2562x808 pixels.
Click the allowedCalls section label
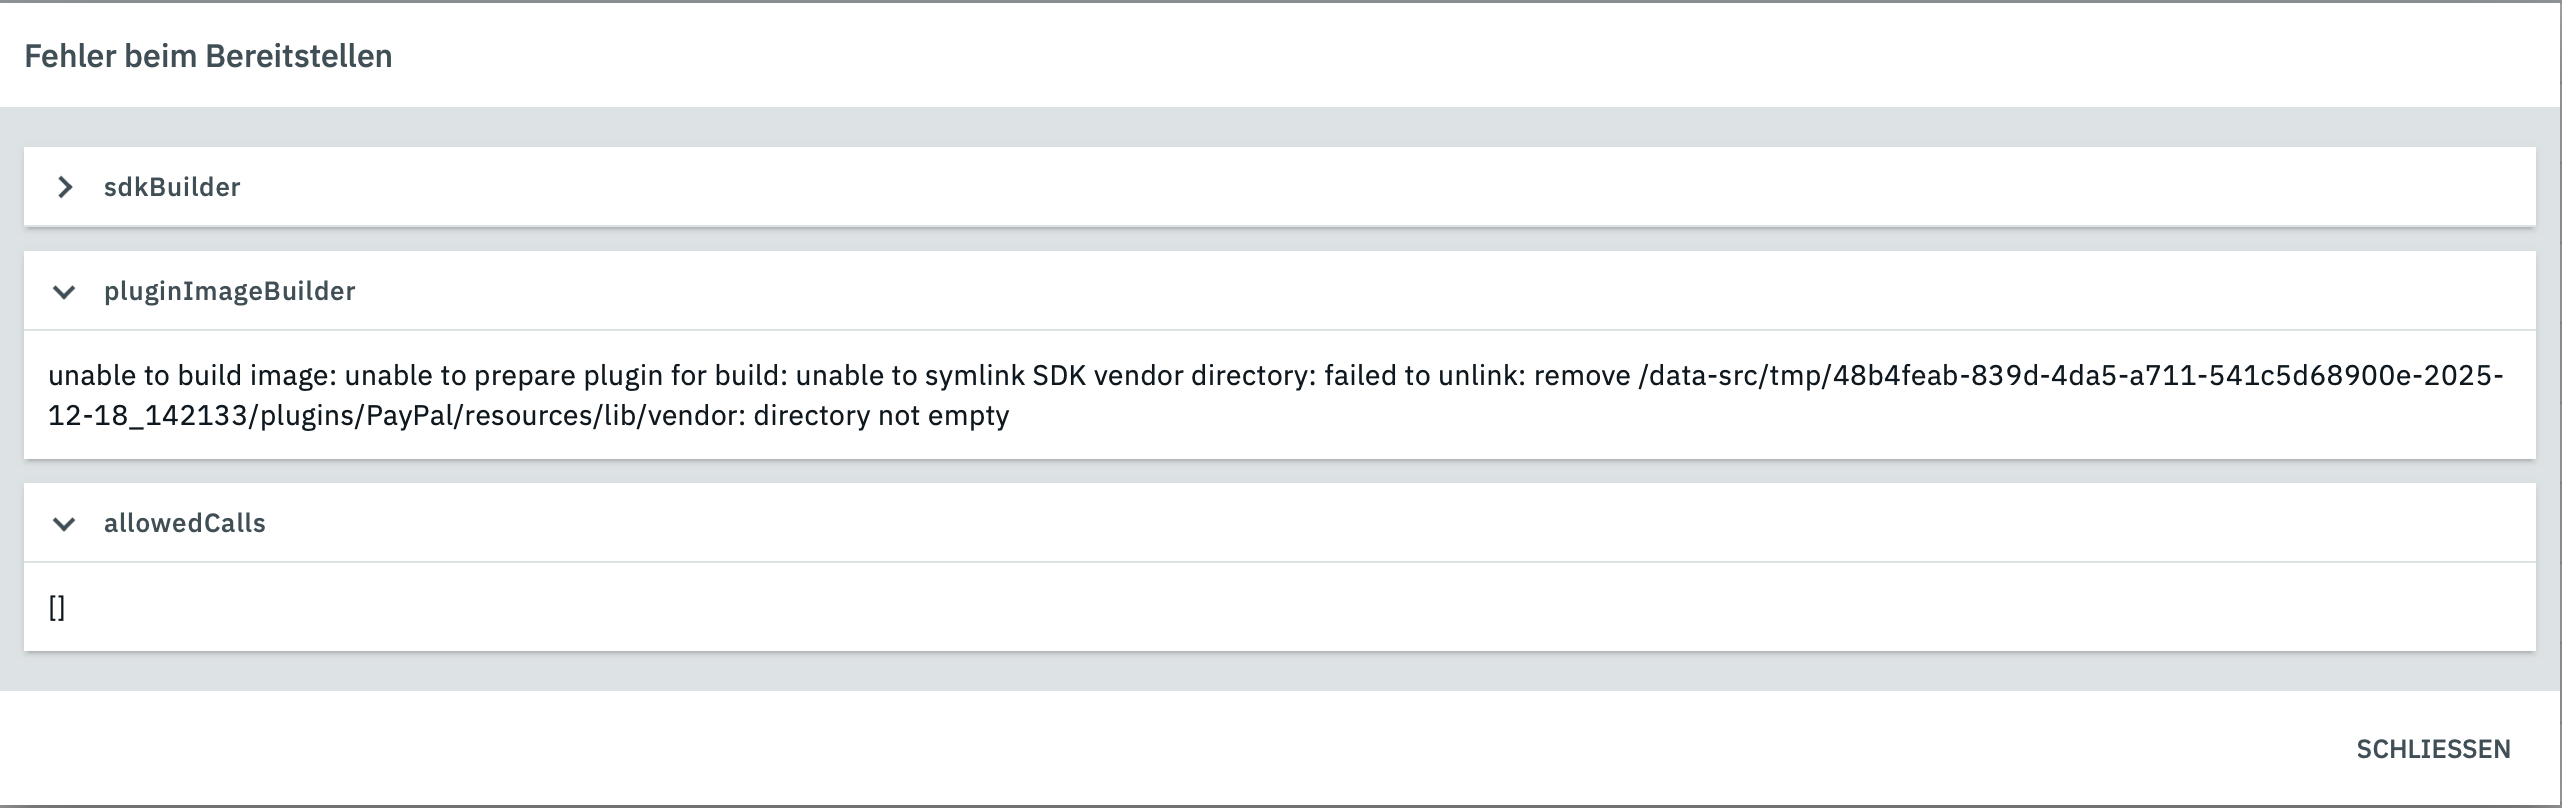[184, 523]
